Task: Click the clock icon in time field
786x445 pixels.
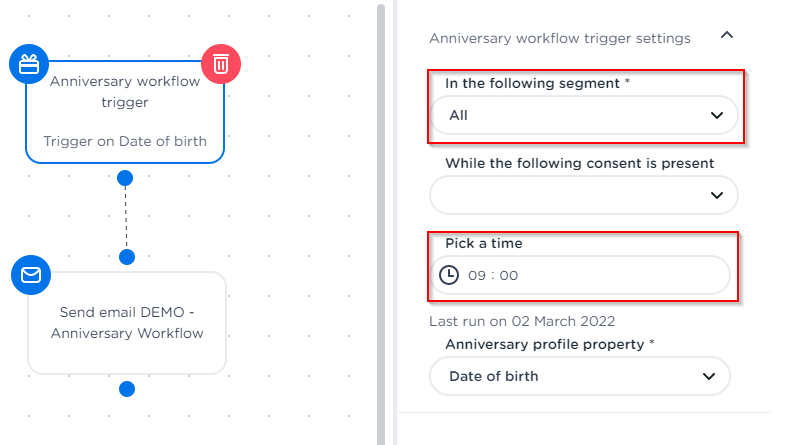Action: (x=450, y=275)
